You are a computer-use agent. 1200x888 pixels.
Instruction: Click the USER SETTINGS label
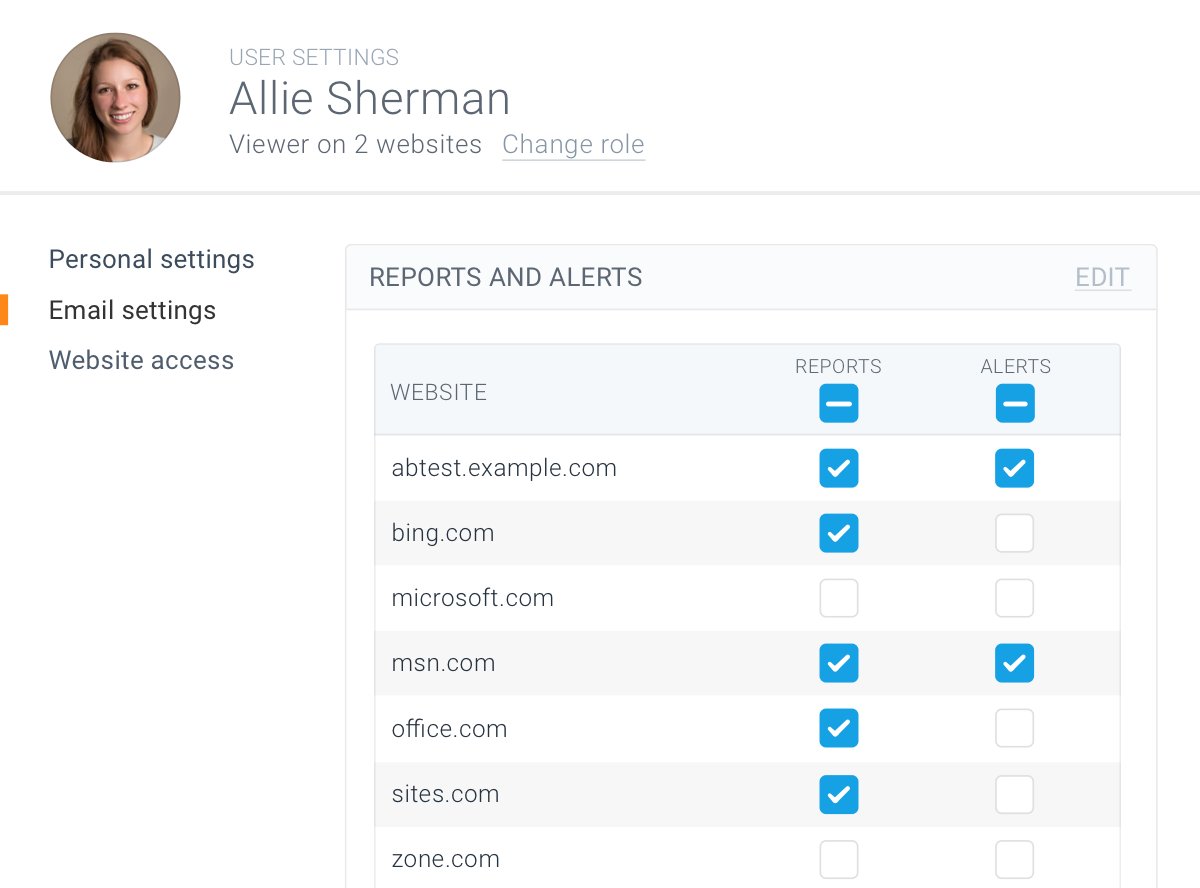point(314,57)
